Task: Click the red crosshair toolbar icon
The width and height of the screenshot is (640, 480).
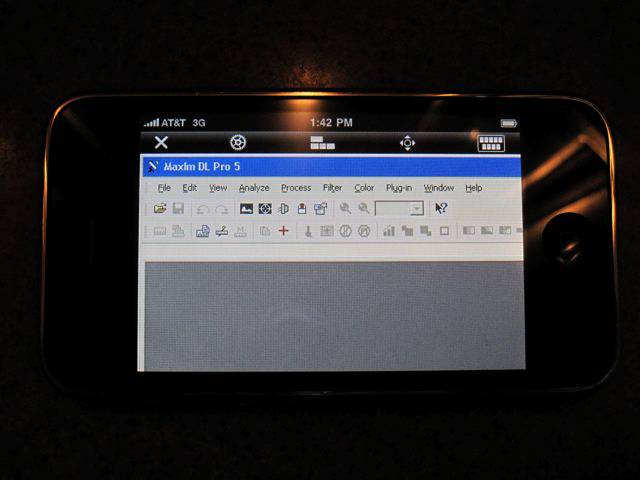Action: 283,231
